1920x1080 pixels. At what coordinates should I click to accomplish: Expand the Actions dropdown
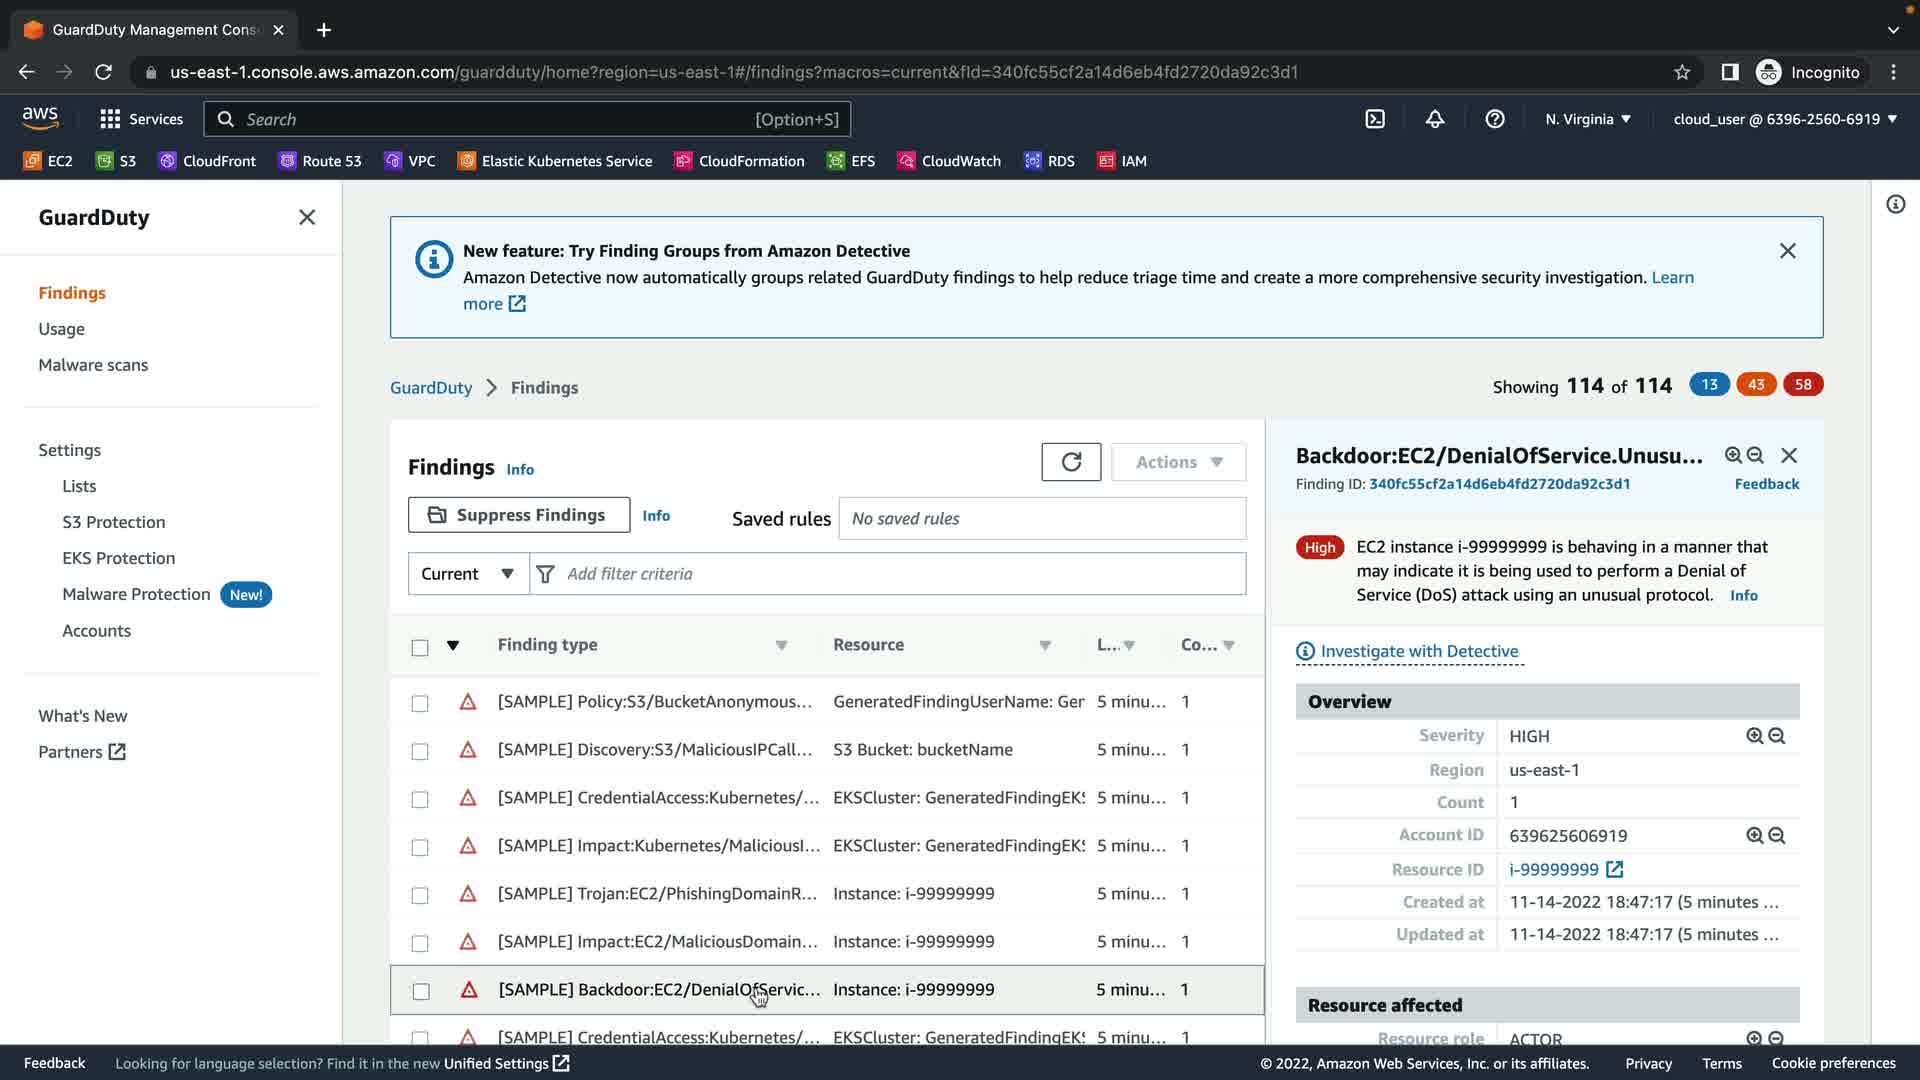pyautogui.click(x=1178, y=462)
